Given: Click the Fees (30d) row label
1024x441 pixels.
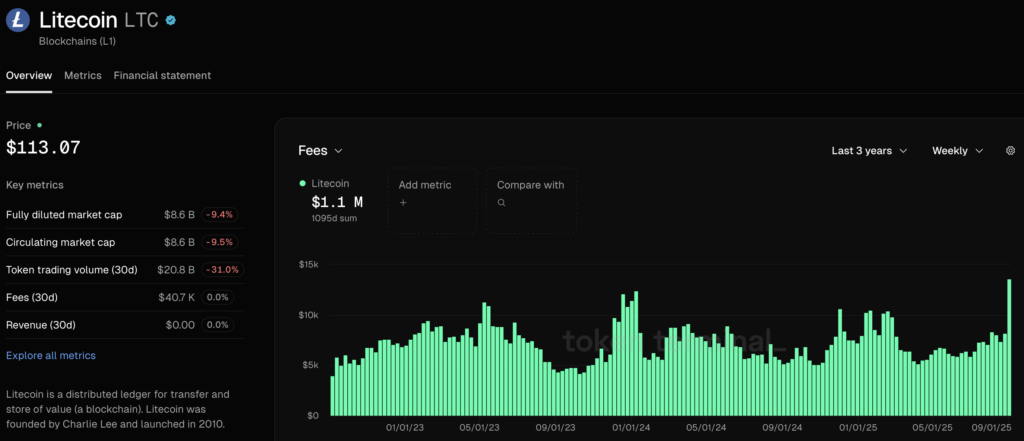Looking at the screenshot, I should (x=32, y=297).
